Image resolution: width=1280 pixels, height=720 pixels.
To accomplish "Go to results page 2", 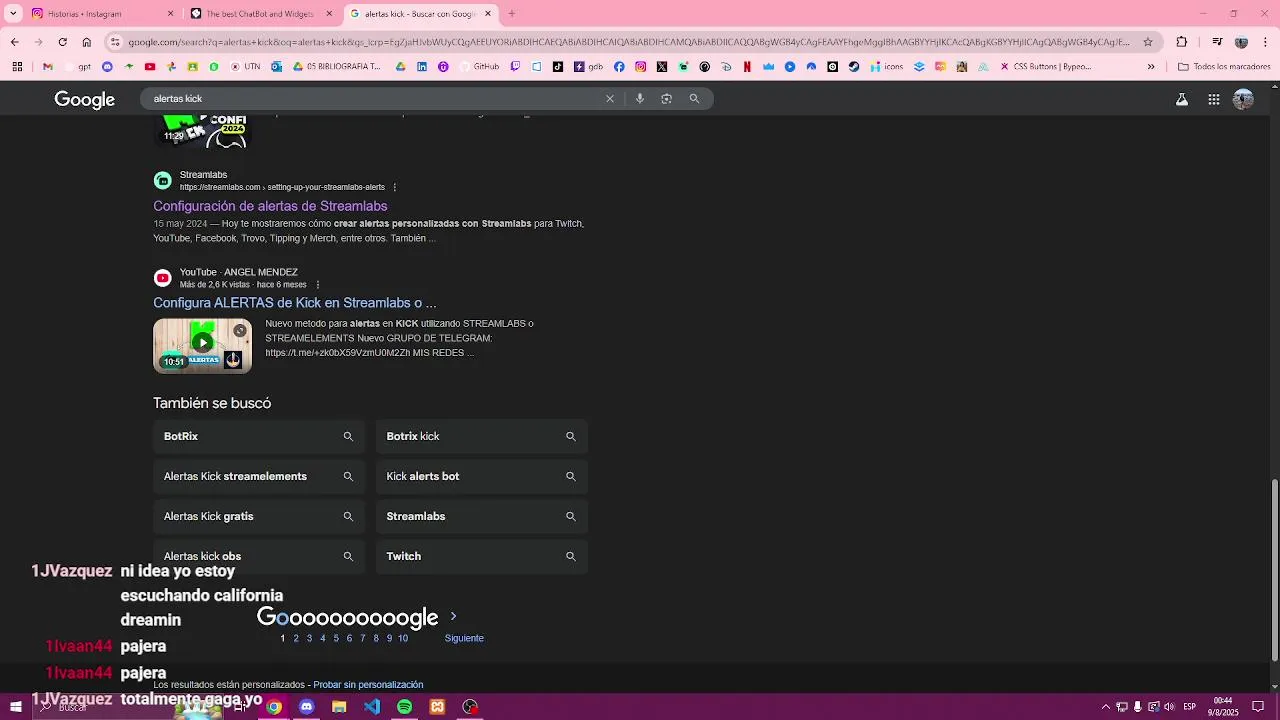I will pyautogui.click(x=295, y=638).
